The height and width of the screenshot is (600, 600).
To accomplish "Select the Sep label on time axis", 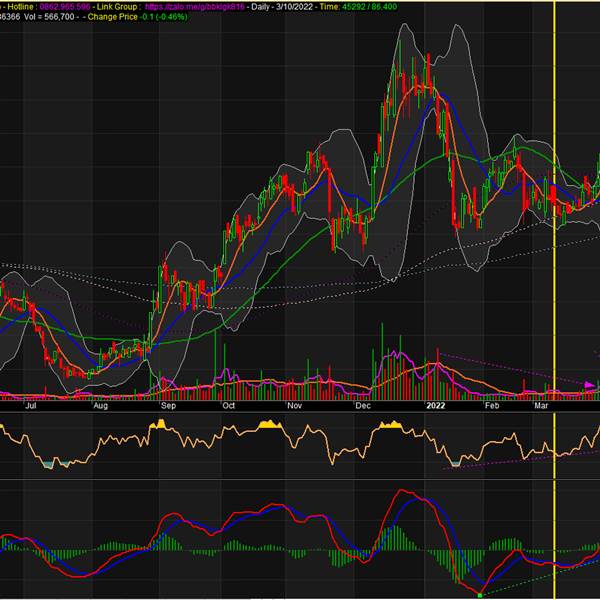I will click(x=168, y=407).
